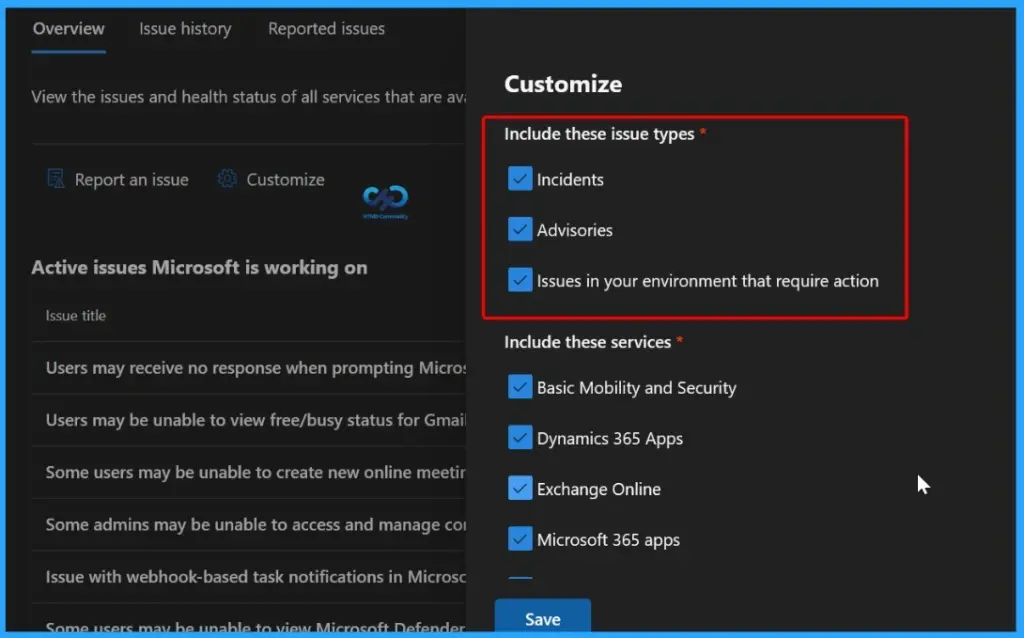Click the Microsoft 365 apps label
Image resolution: width=1024 pixels, height=638 pixels.
tap(609, 540)
